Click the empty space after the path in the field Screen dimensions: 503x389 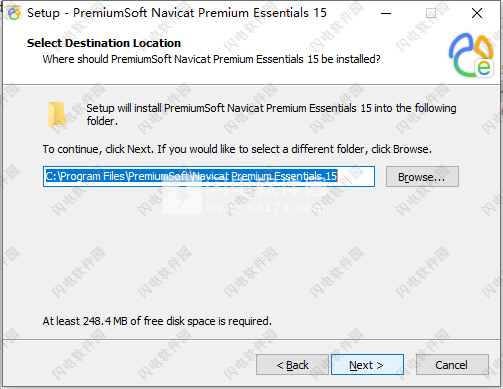(x=355, y=176)
